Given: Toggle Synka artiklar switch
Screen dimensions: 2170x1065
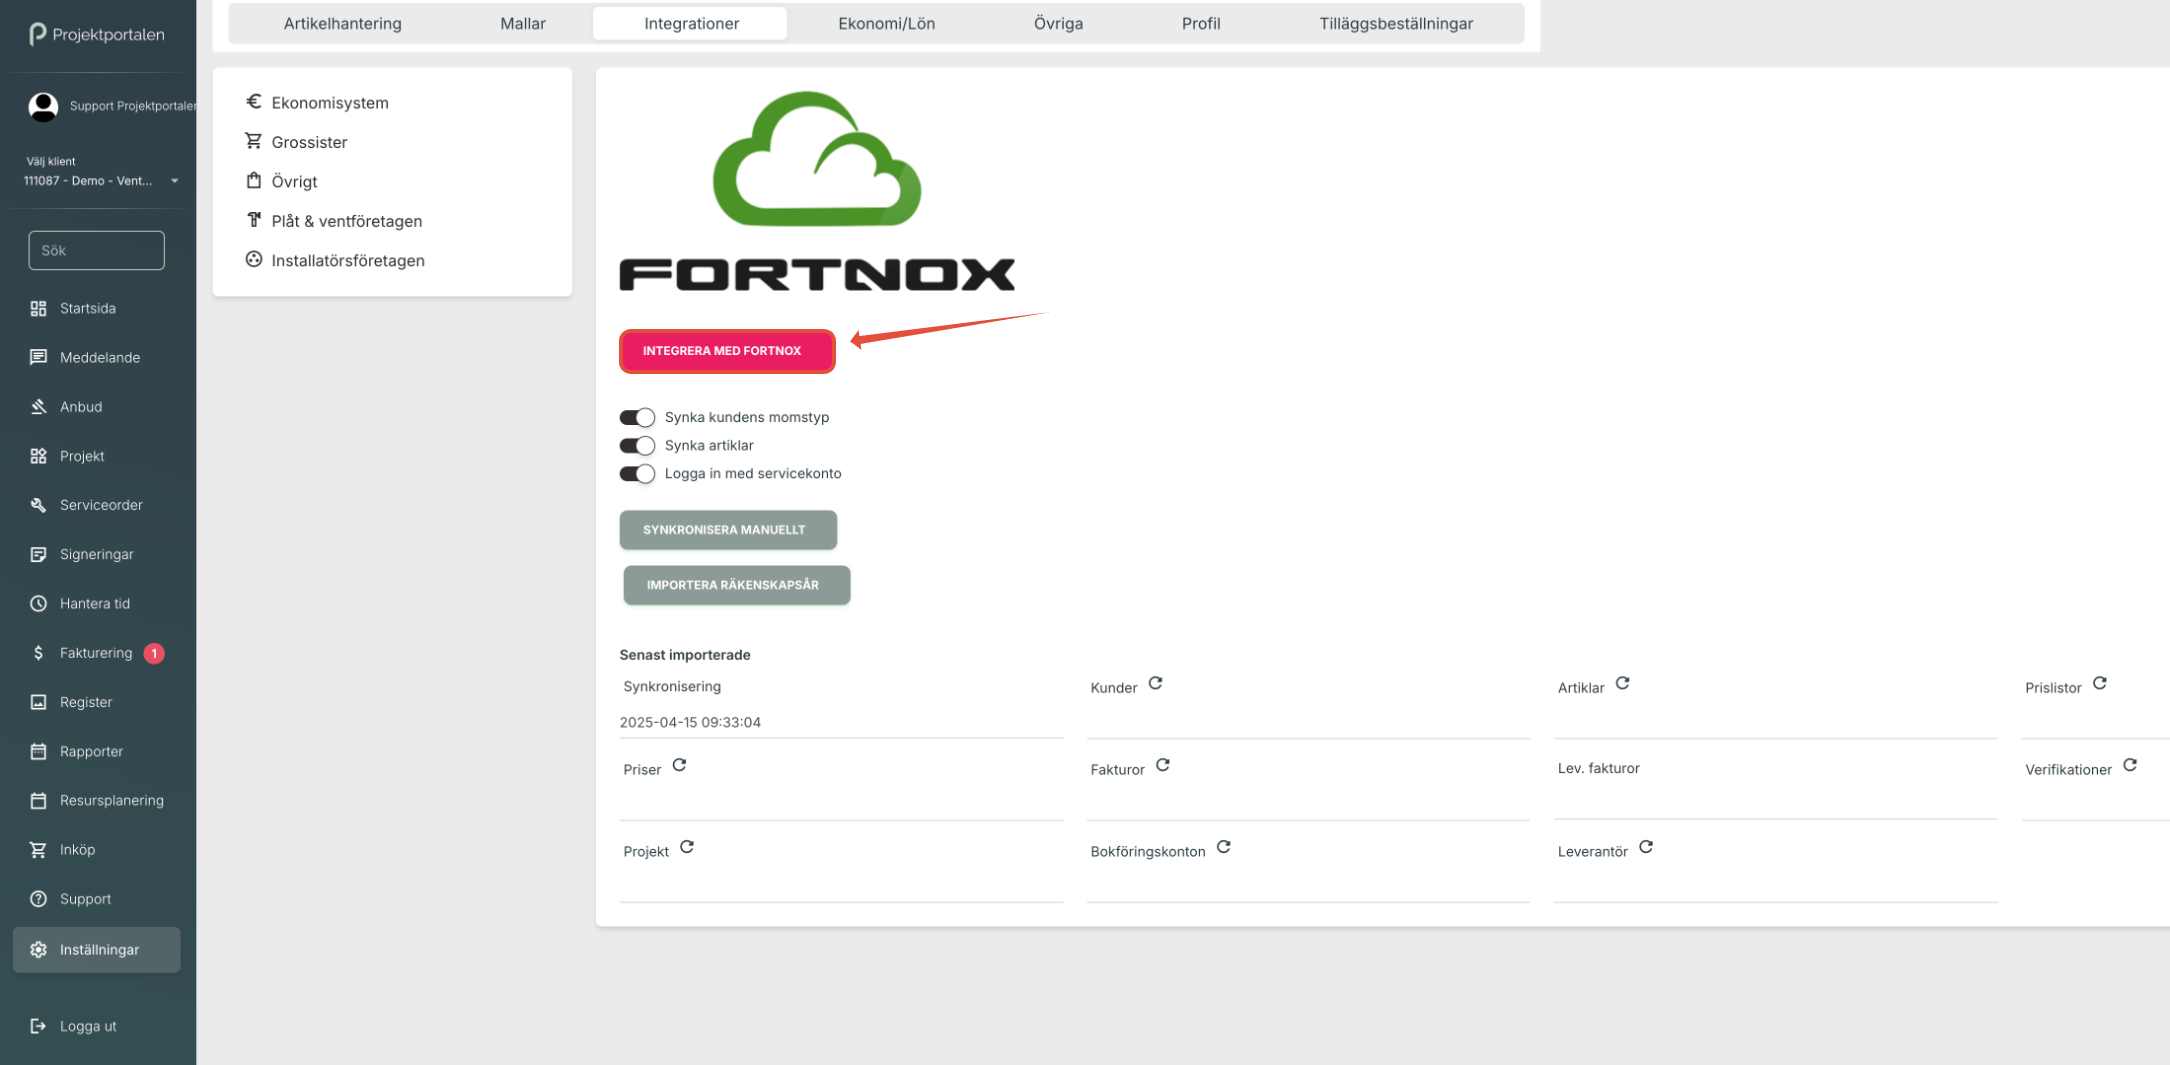Looking at the screenshot, I should 637,445.
